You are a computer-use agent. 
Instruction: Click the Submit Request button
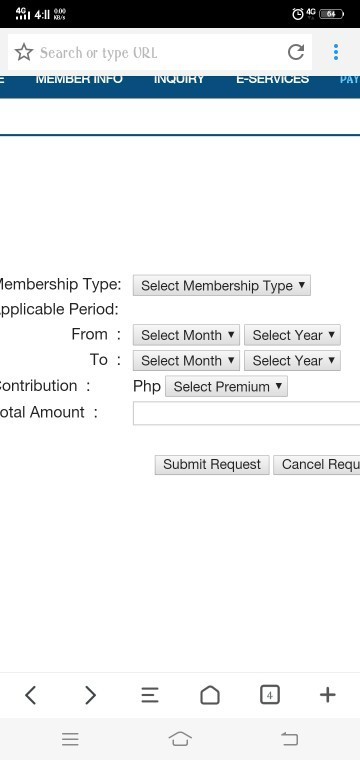coord(212,464)
